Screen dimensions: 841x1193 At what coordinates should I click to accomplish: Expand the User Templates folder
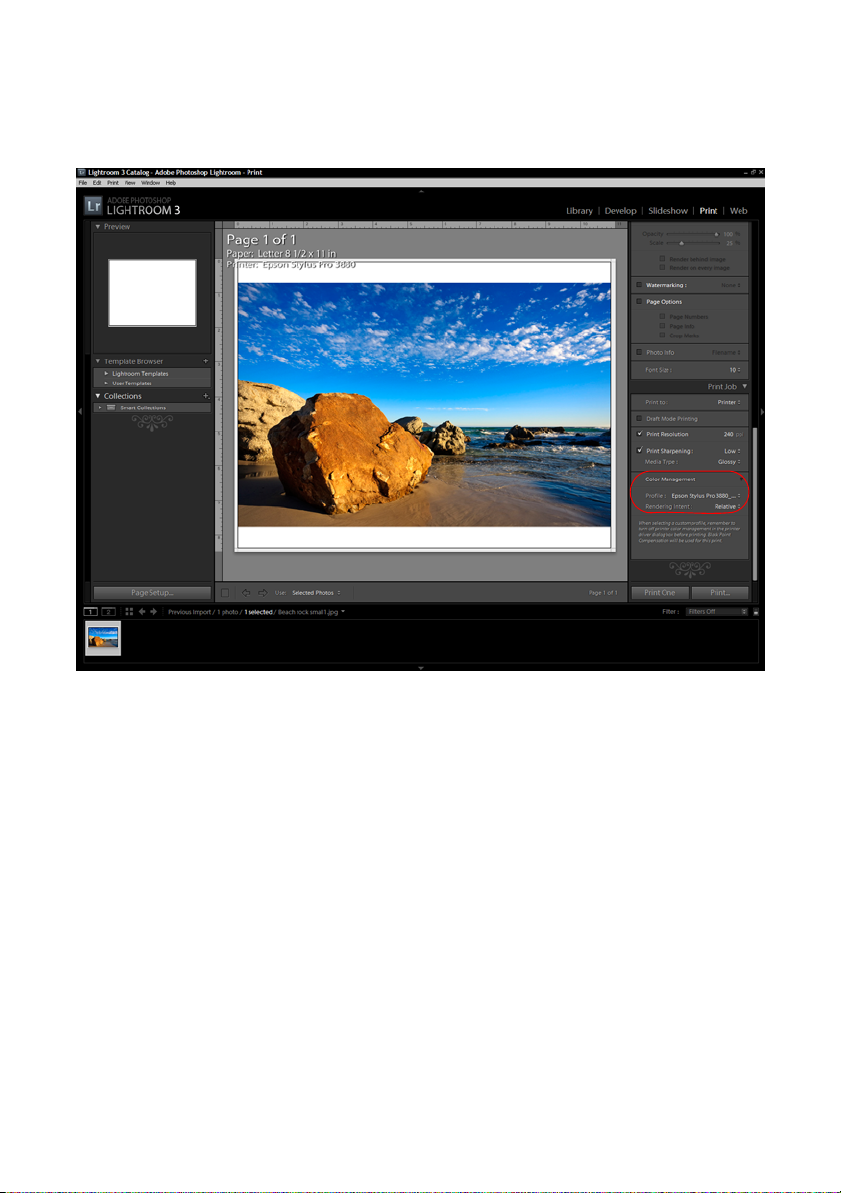point(106,383)
